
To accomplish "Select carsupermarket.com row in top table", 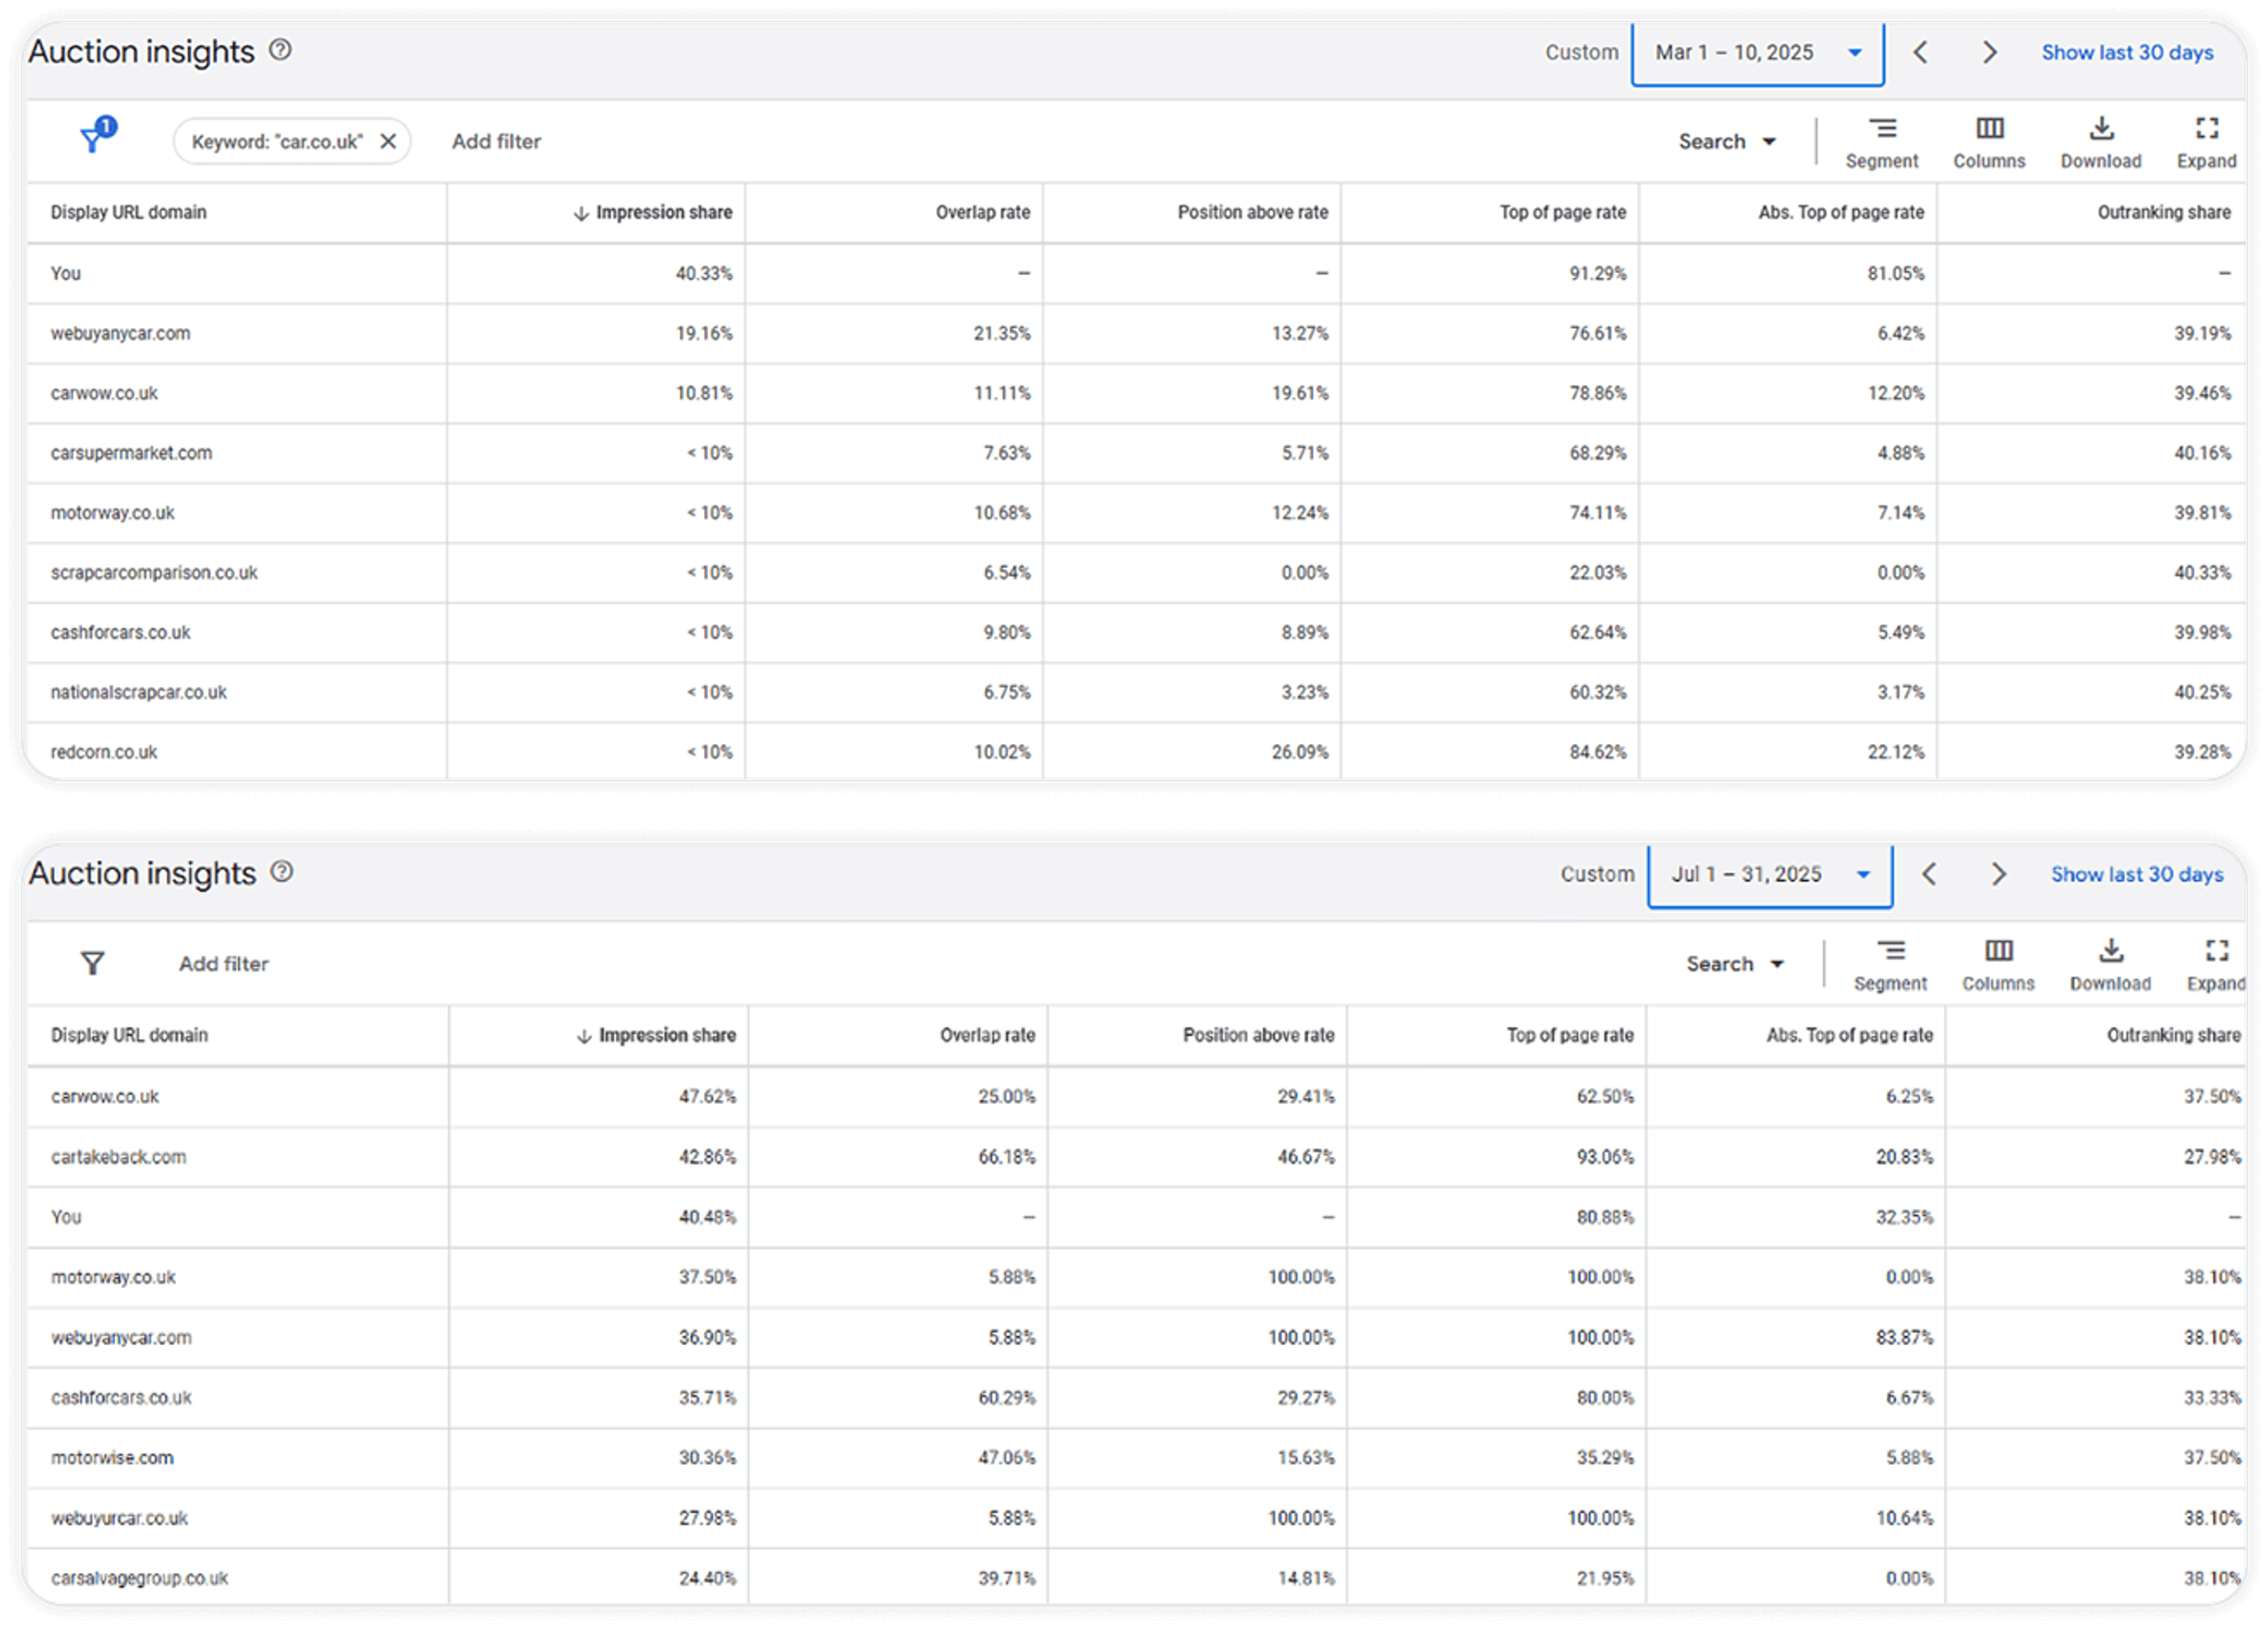I will [1135, 453].
